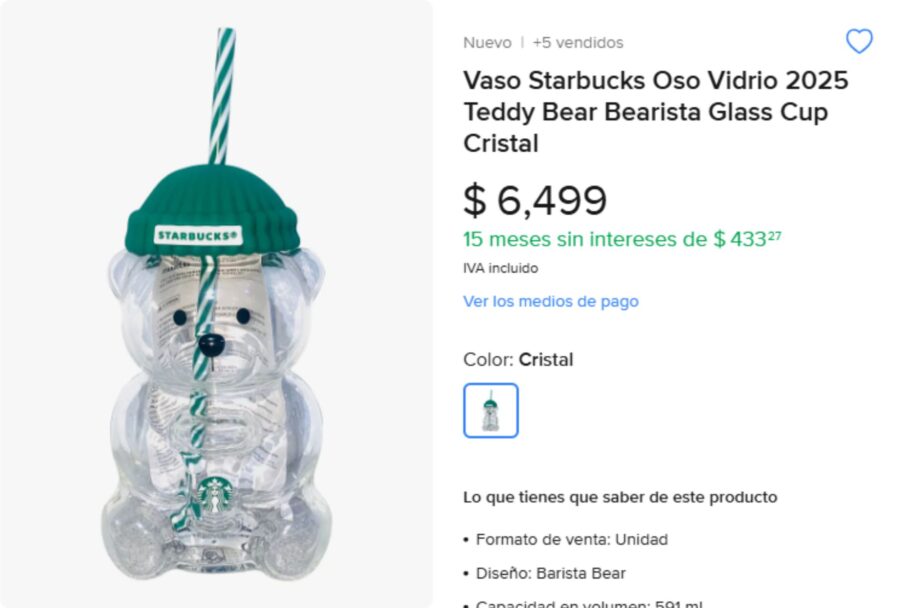
Task: Click the product title text
Action: click(655, 111)
